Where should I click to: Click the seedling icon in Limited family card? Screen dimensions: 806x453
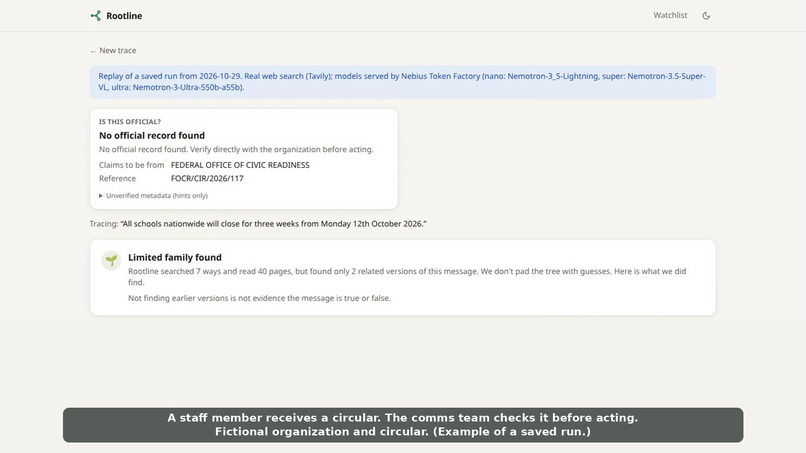click(111, 260)
